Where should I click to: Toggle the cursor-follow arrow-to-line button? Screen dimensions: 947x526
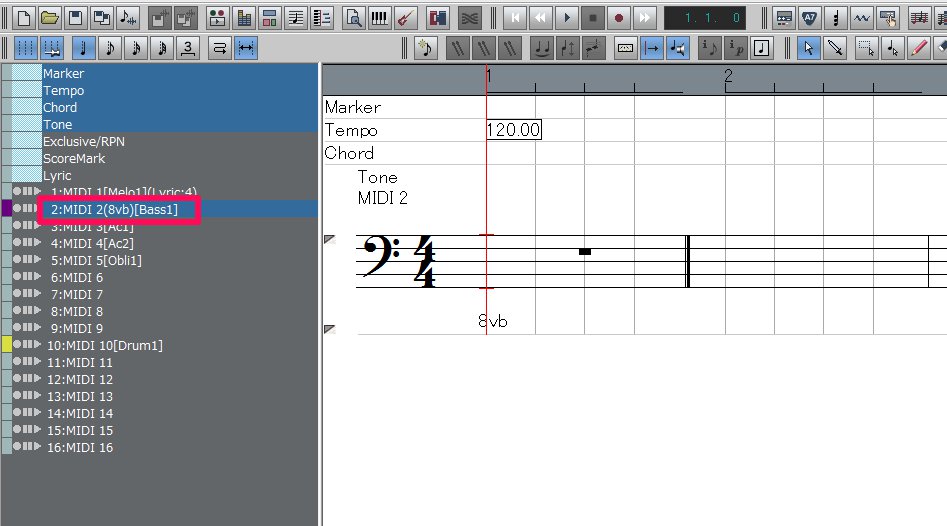click(x=652, y=48)
